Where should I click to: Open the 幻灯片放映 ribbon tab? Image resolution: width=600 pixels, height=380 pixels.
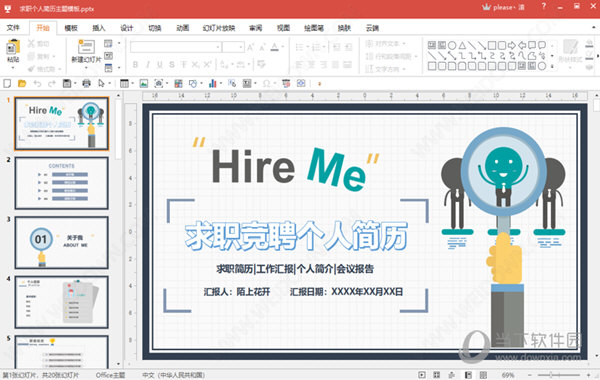point(218,28)
